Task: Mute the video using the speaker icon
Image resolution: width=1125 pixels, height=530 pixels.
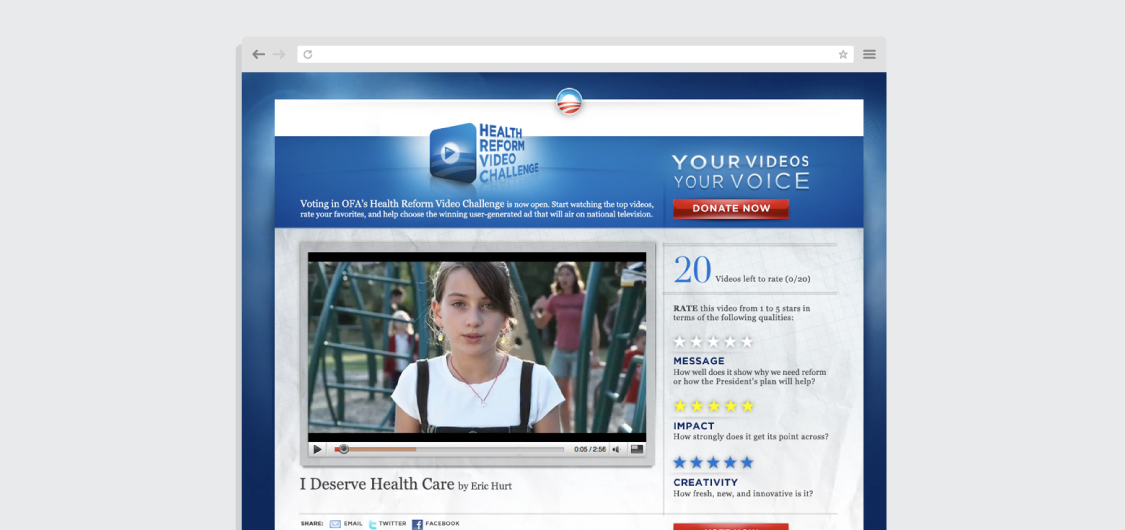Action: tap(616, 449)
